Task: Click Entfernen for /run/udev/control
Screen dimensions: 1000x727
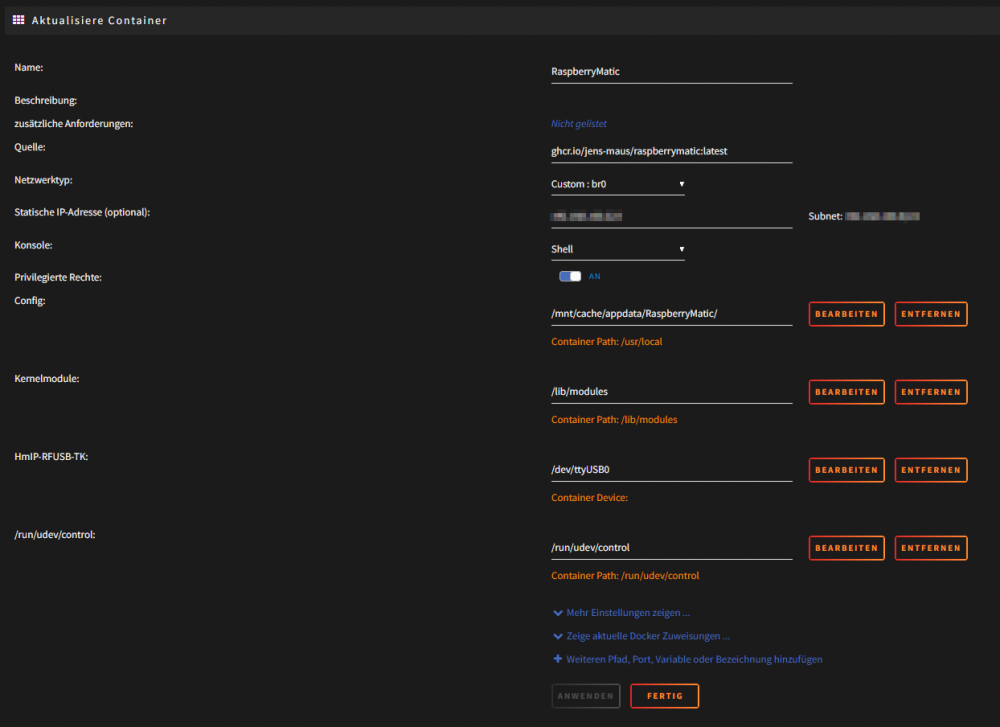Action: [x=930, y=548]
